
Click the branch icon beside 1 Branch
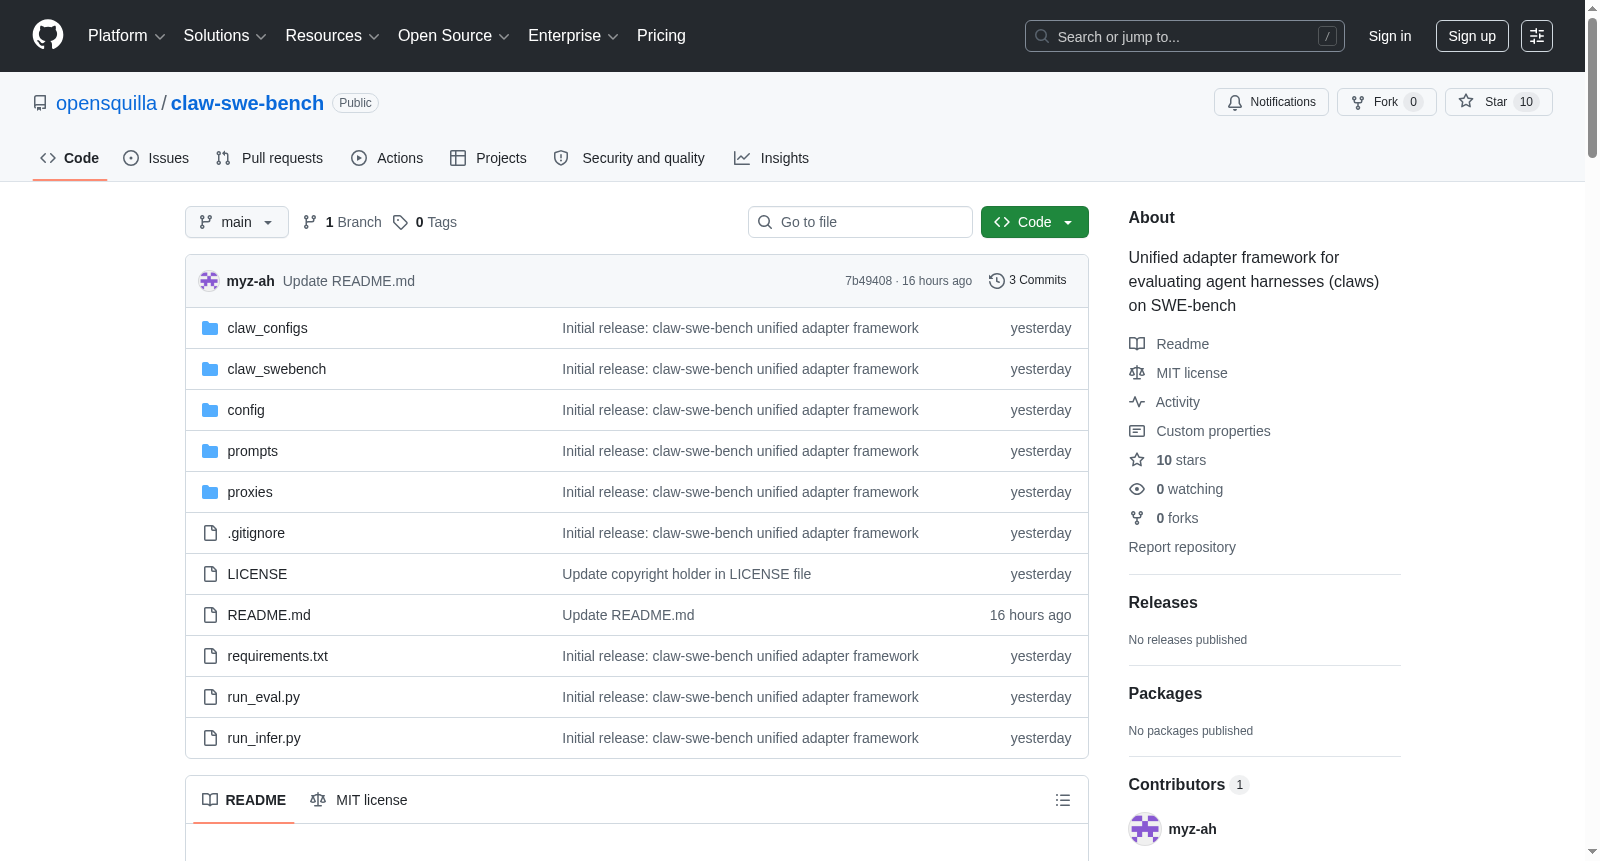click(x=310, y=222)
